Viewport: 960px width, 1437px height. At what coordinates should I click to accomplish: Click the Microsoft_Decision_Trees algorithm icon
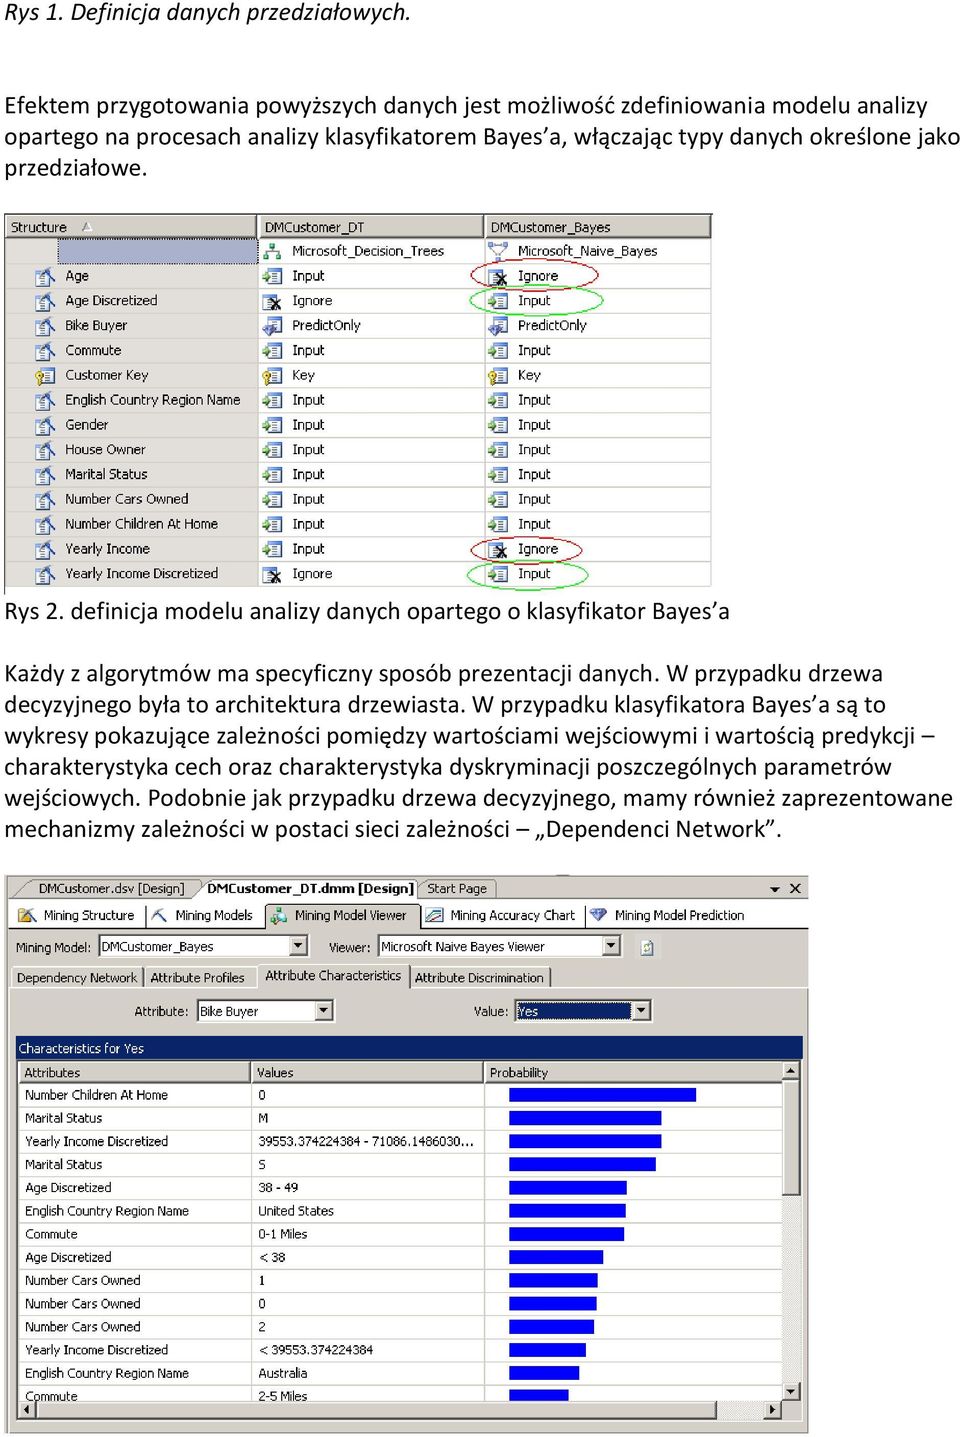pos(272,251)
